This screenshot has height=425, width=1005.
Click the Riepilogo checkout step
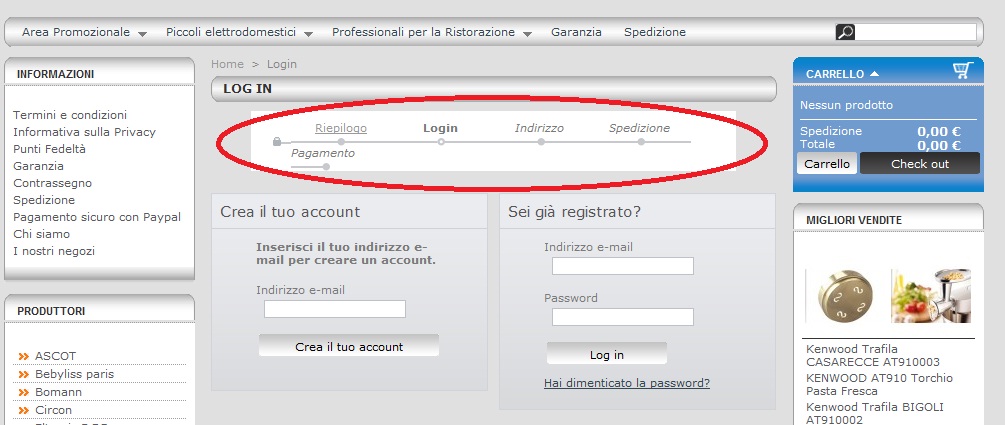[341, 128]
